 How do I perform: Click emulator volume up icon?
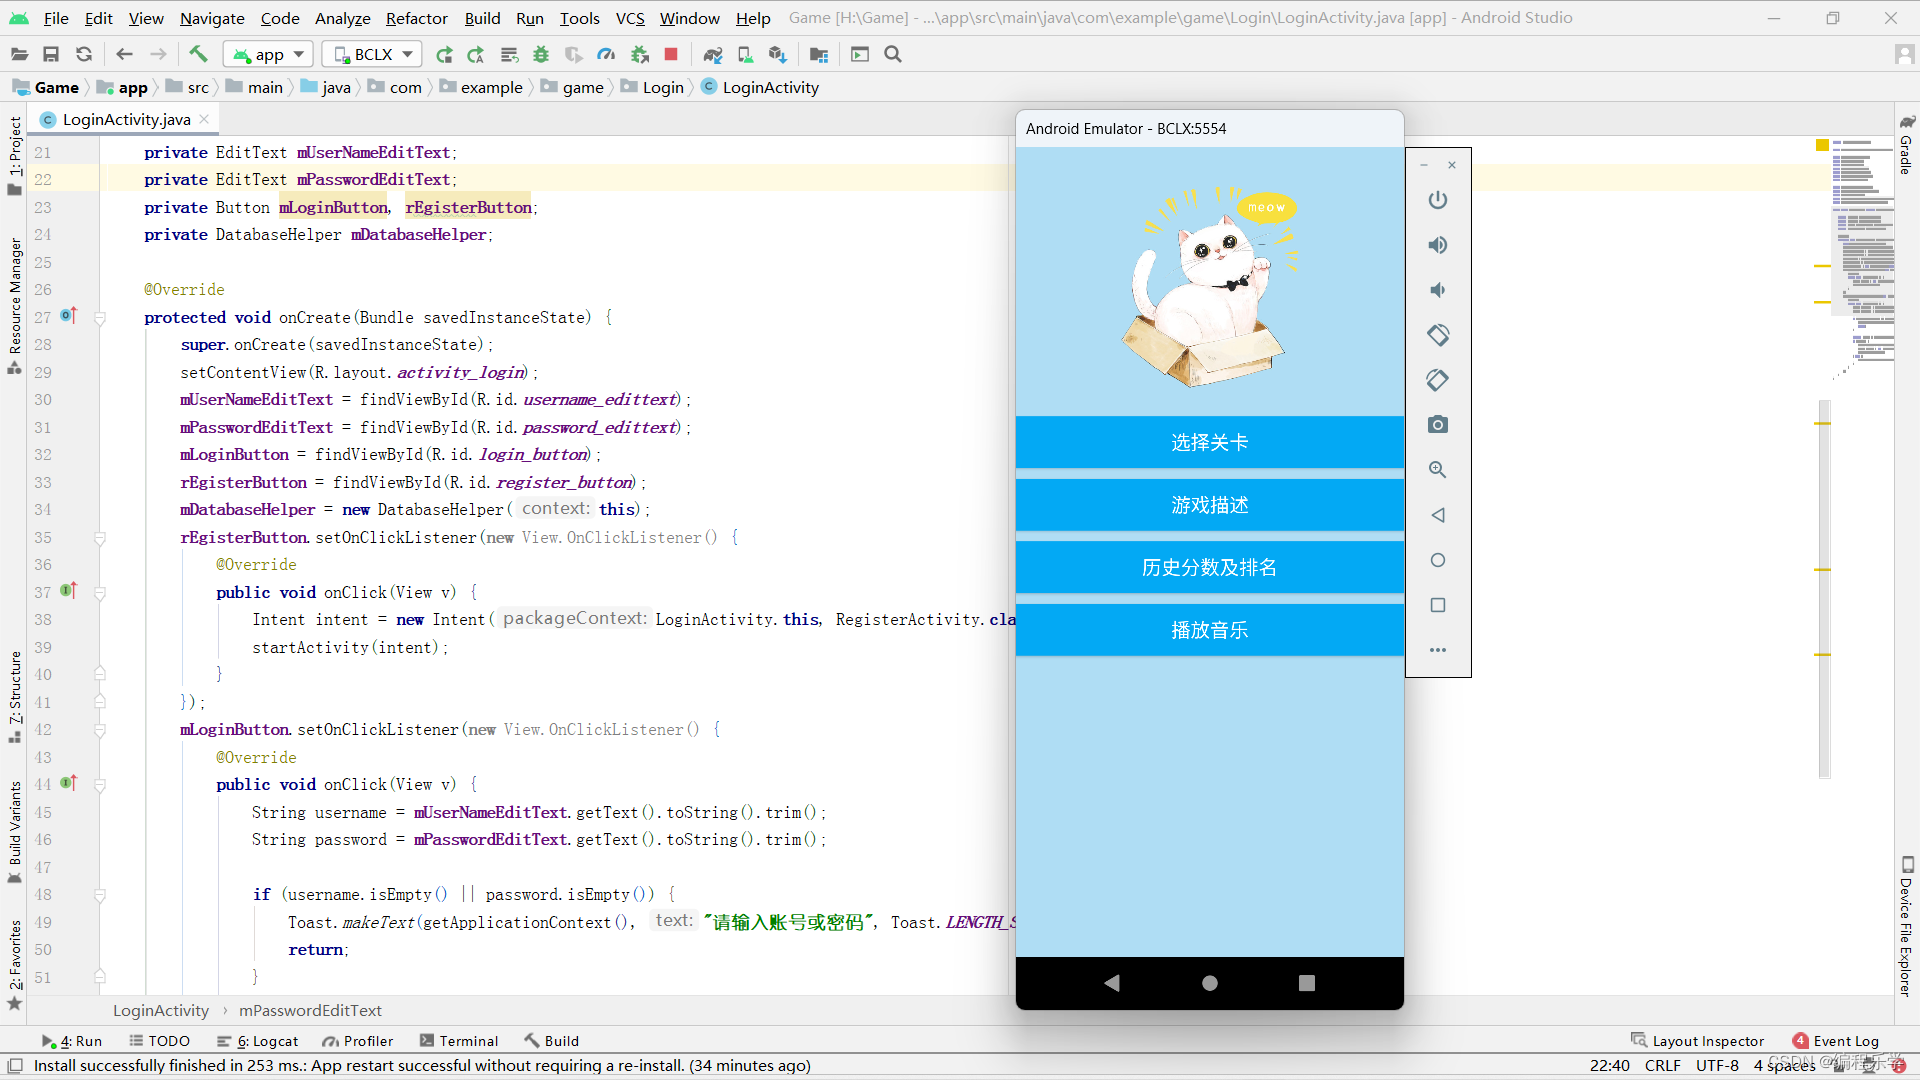click(1437, 245)
